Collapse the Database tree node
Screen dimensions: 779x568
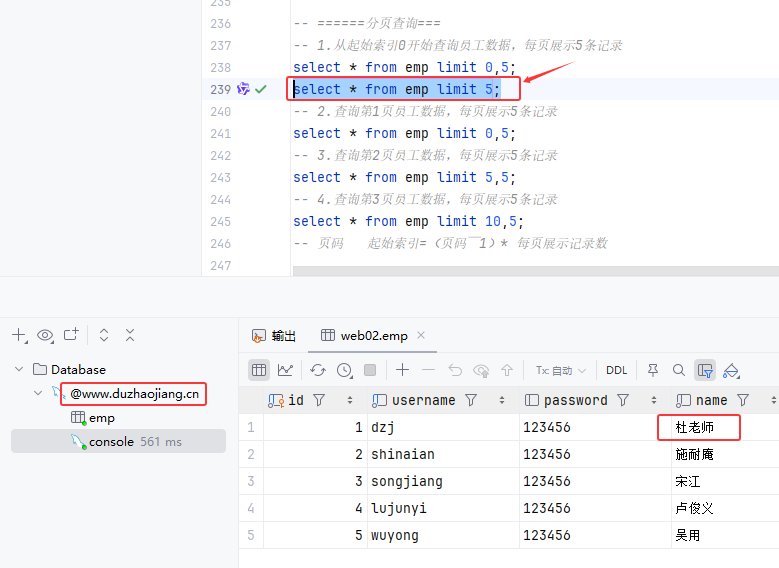19,369
